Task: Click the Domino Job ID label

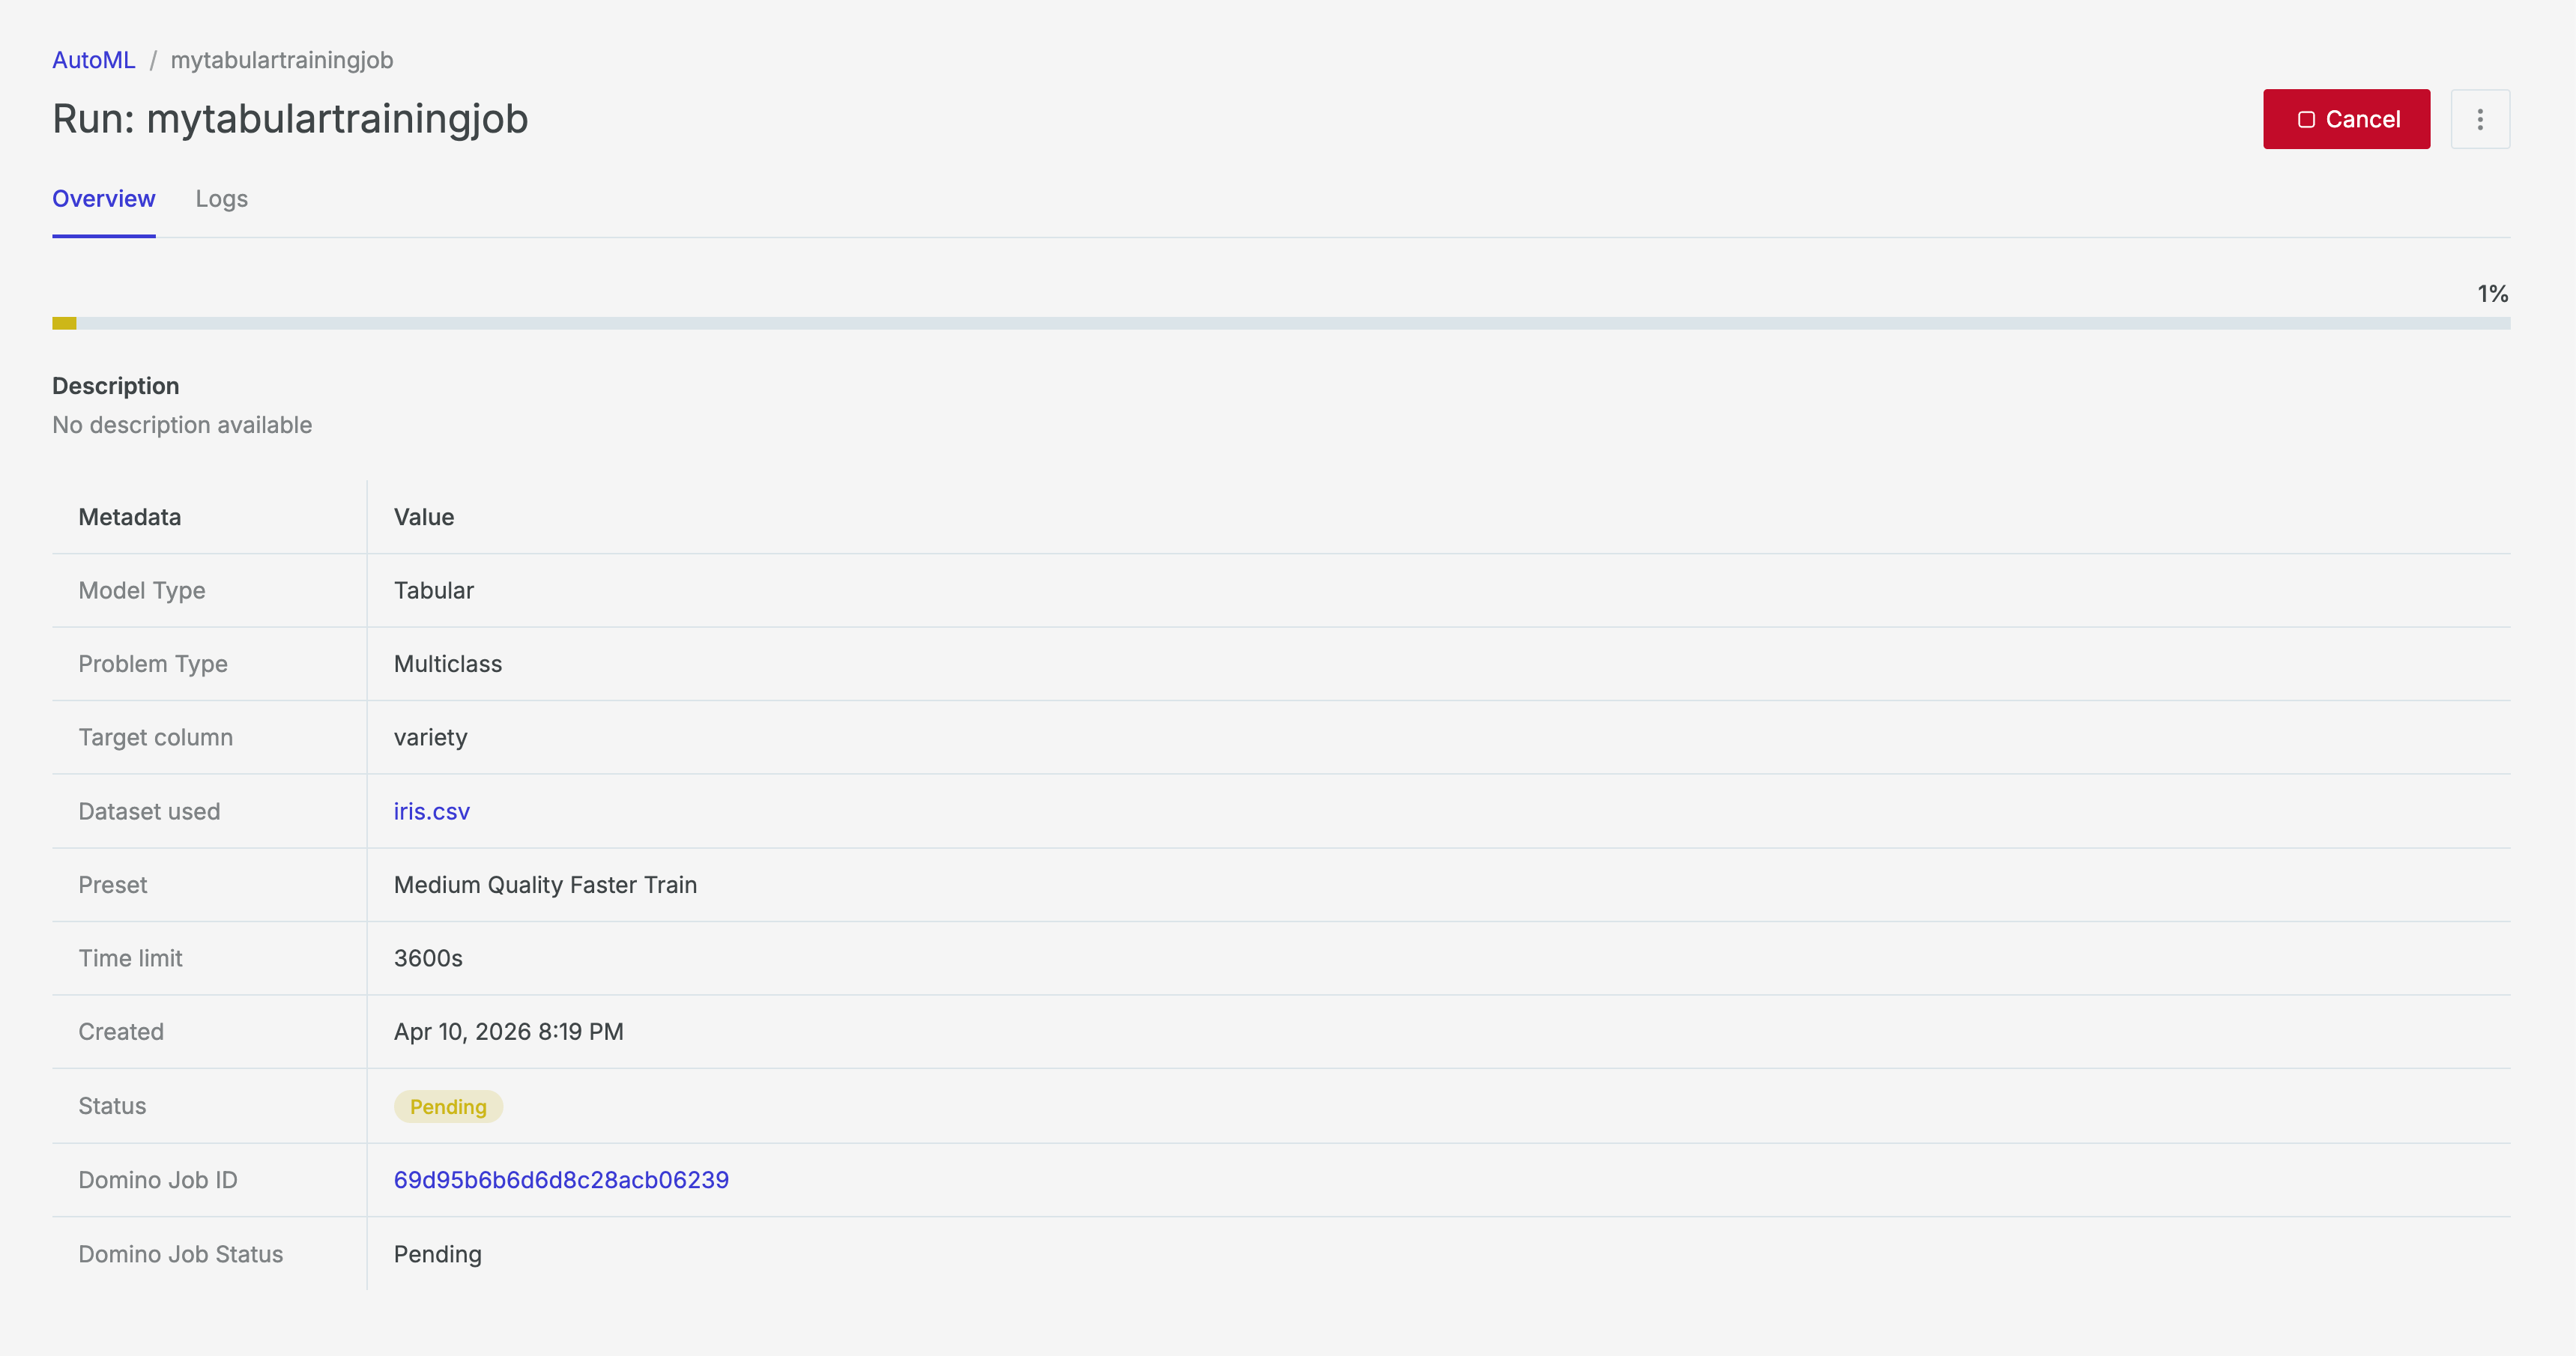Action: (158, 1180)
